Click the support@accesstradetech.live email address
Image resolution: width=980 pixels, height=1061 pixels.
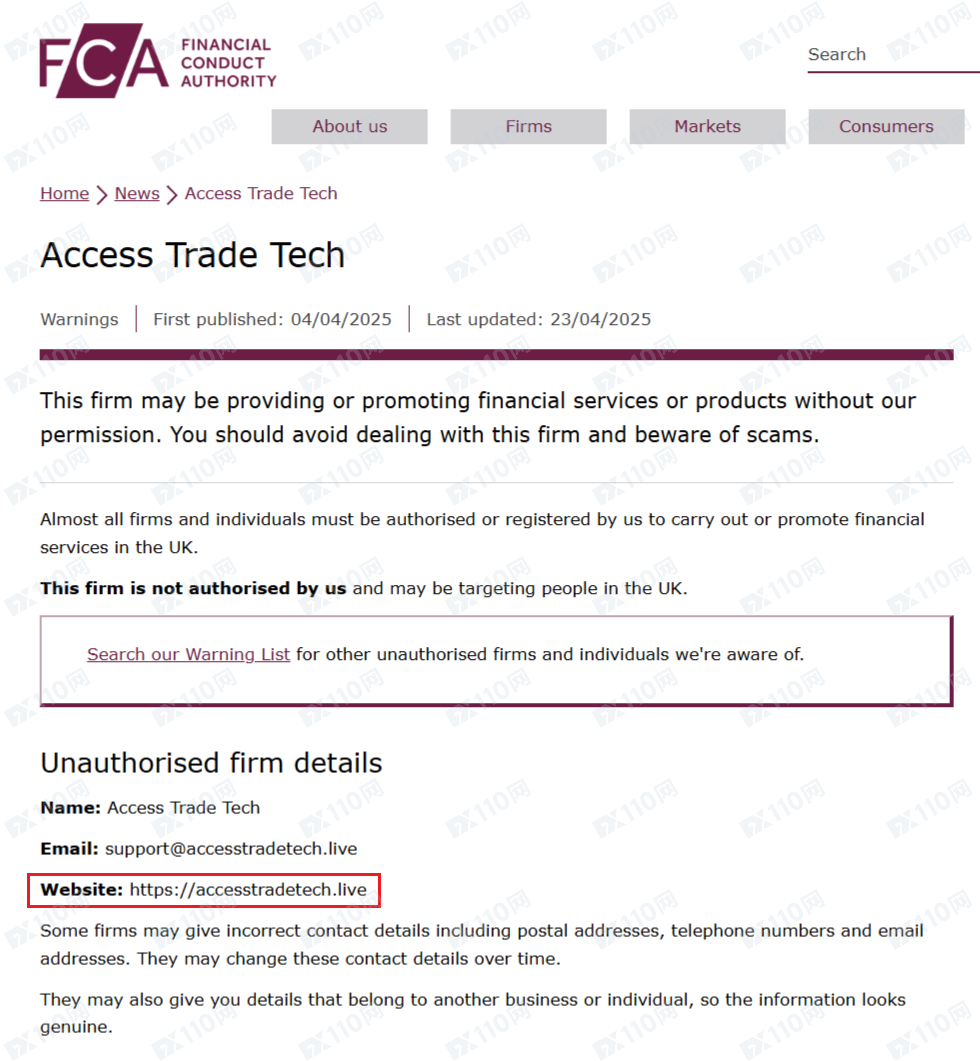pos(231,849)
